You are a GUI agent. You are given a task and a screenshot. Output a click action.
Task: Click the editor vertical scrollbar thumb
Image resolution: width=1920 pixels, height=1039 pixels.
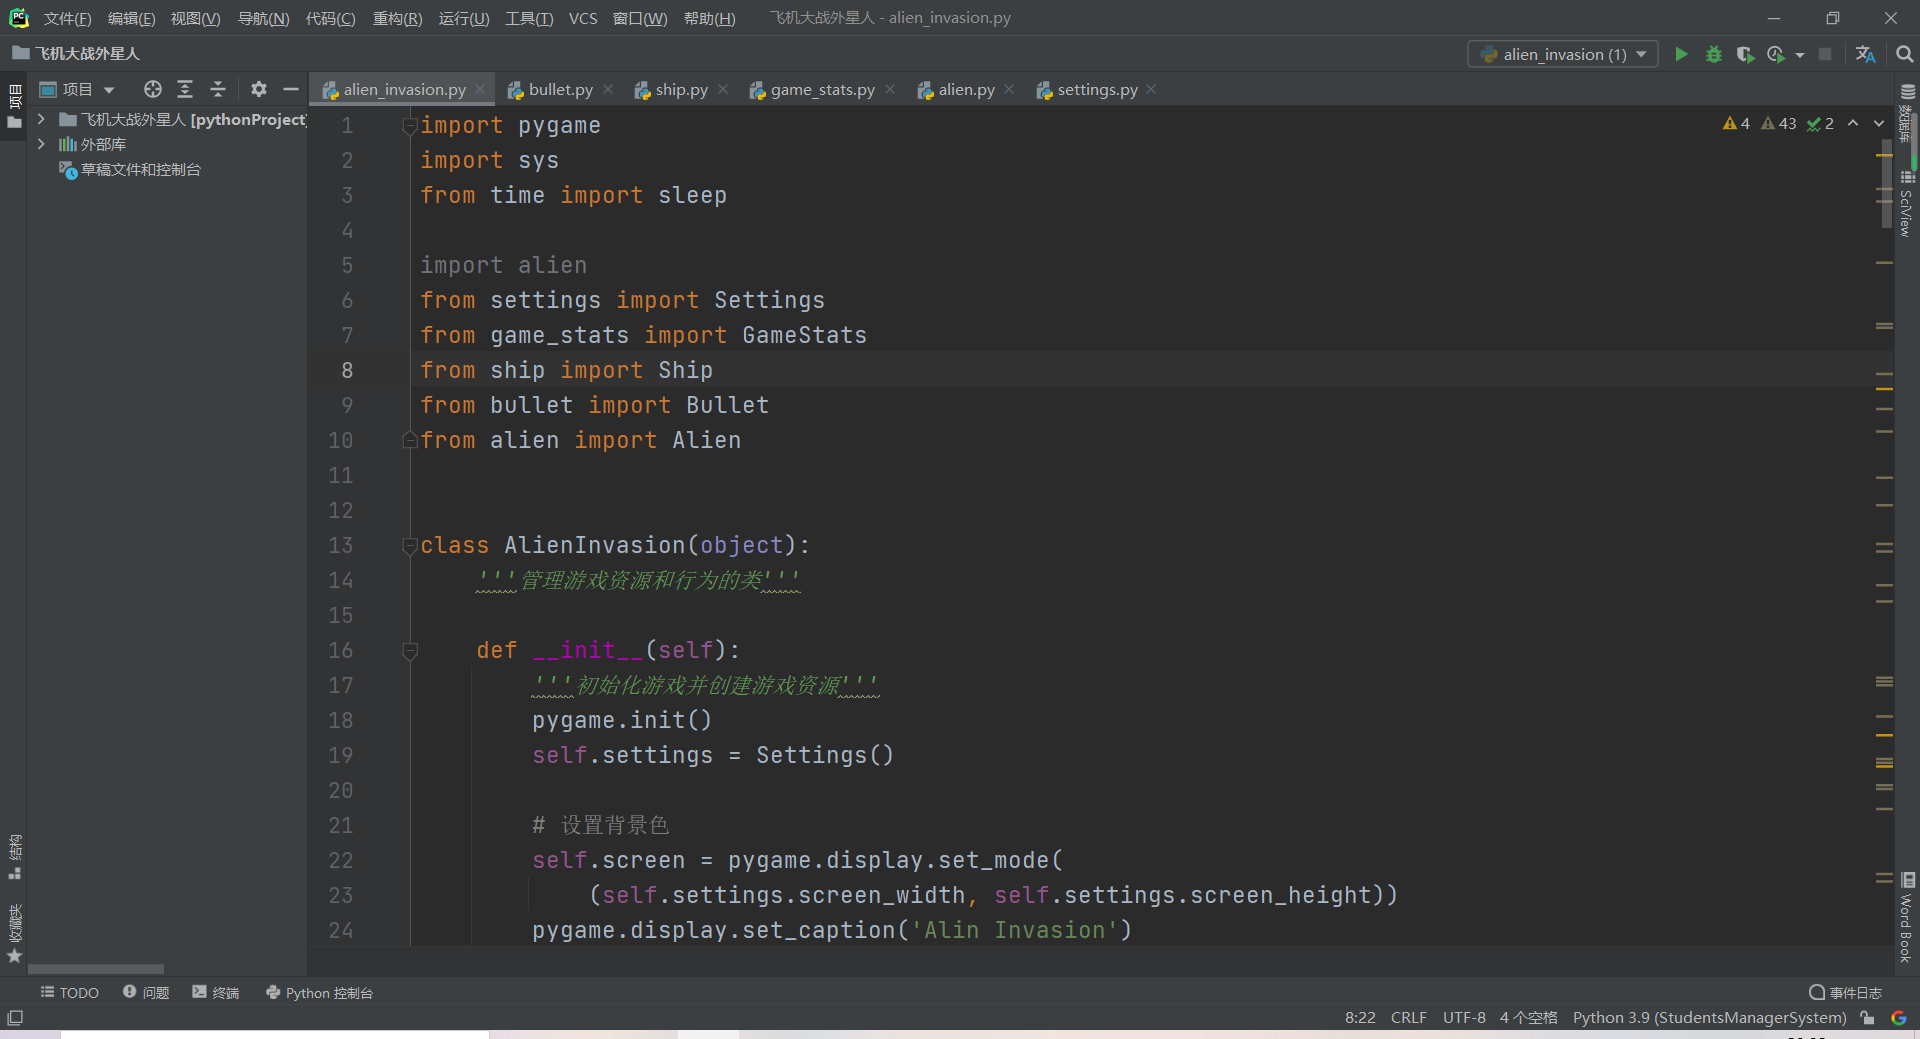(1885, 185)
